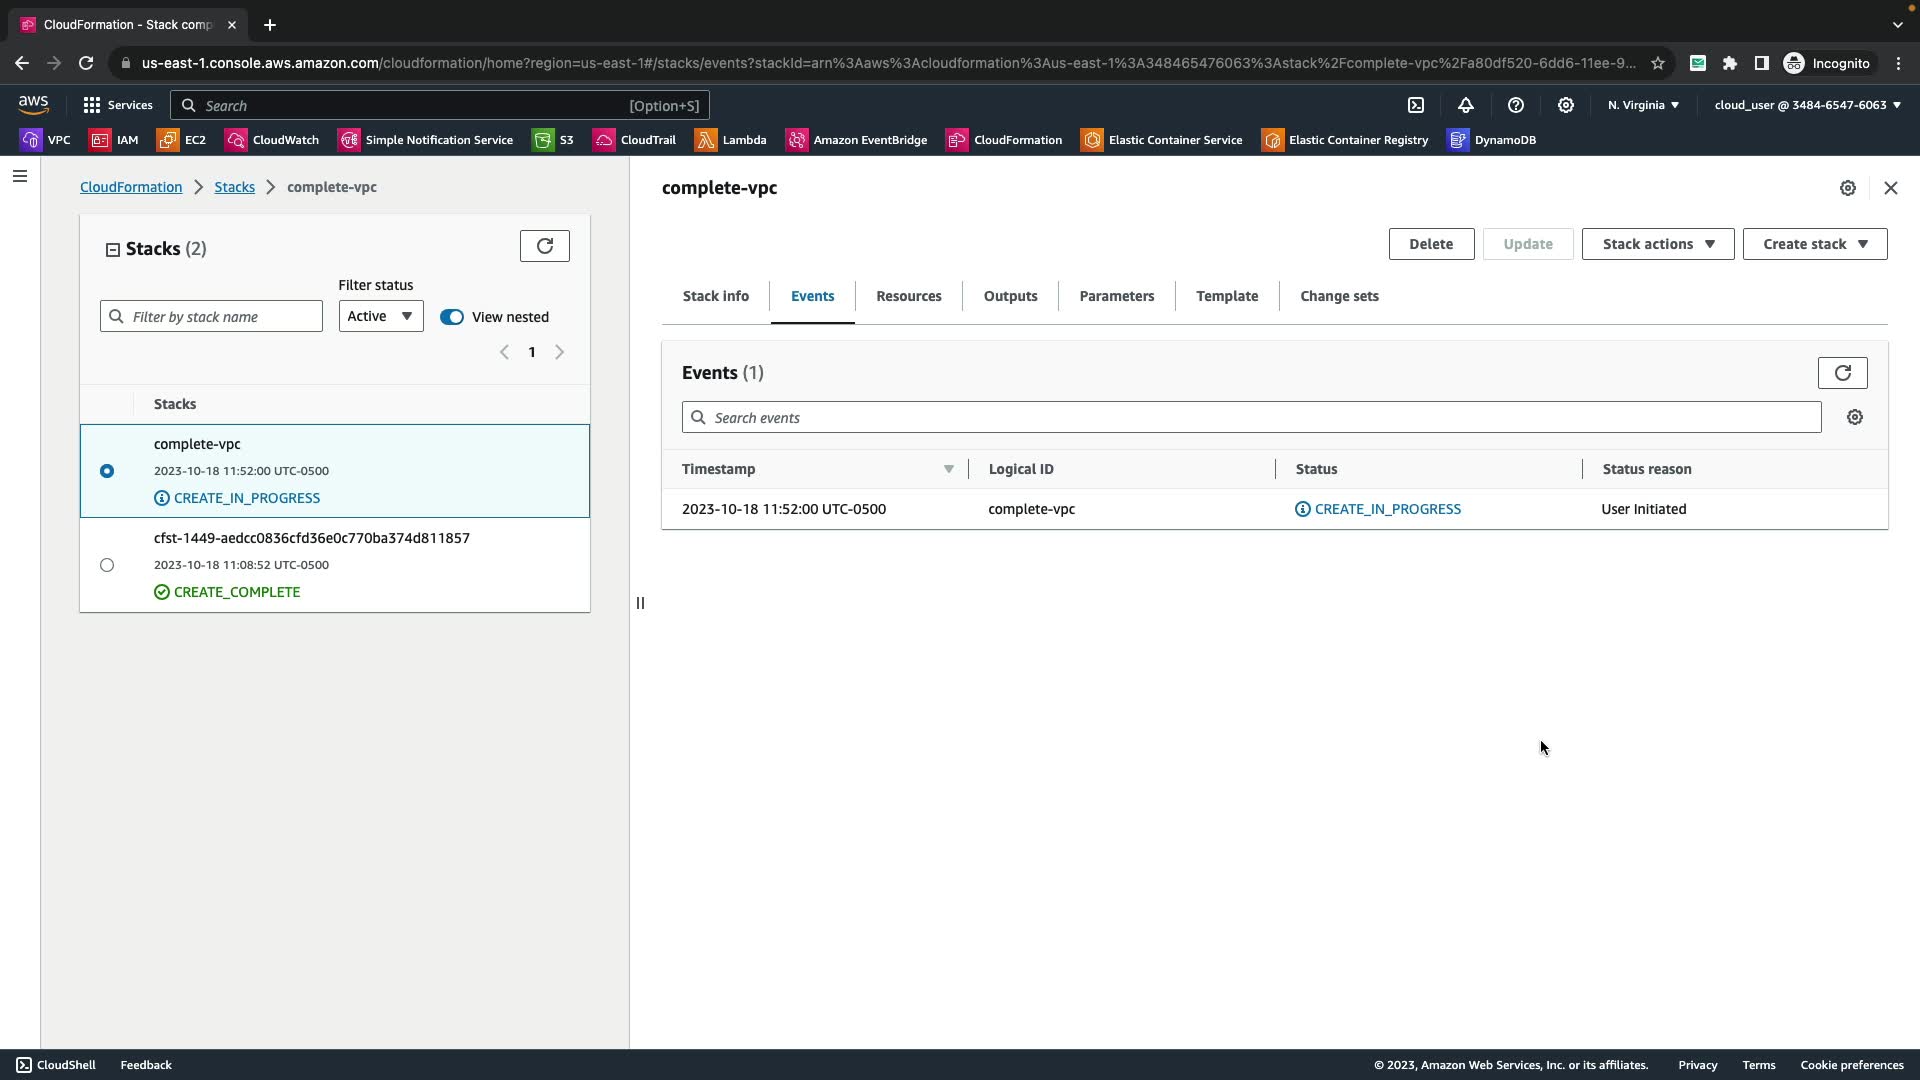
Task: Open events table preferences gear
Action: [x=1855, y=418]
